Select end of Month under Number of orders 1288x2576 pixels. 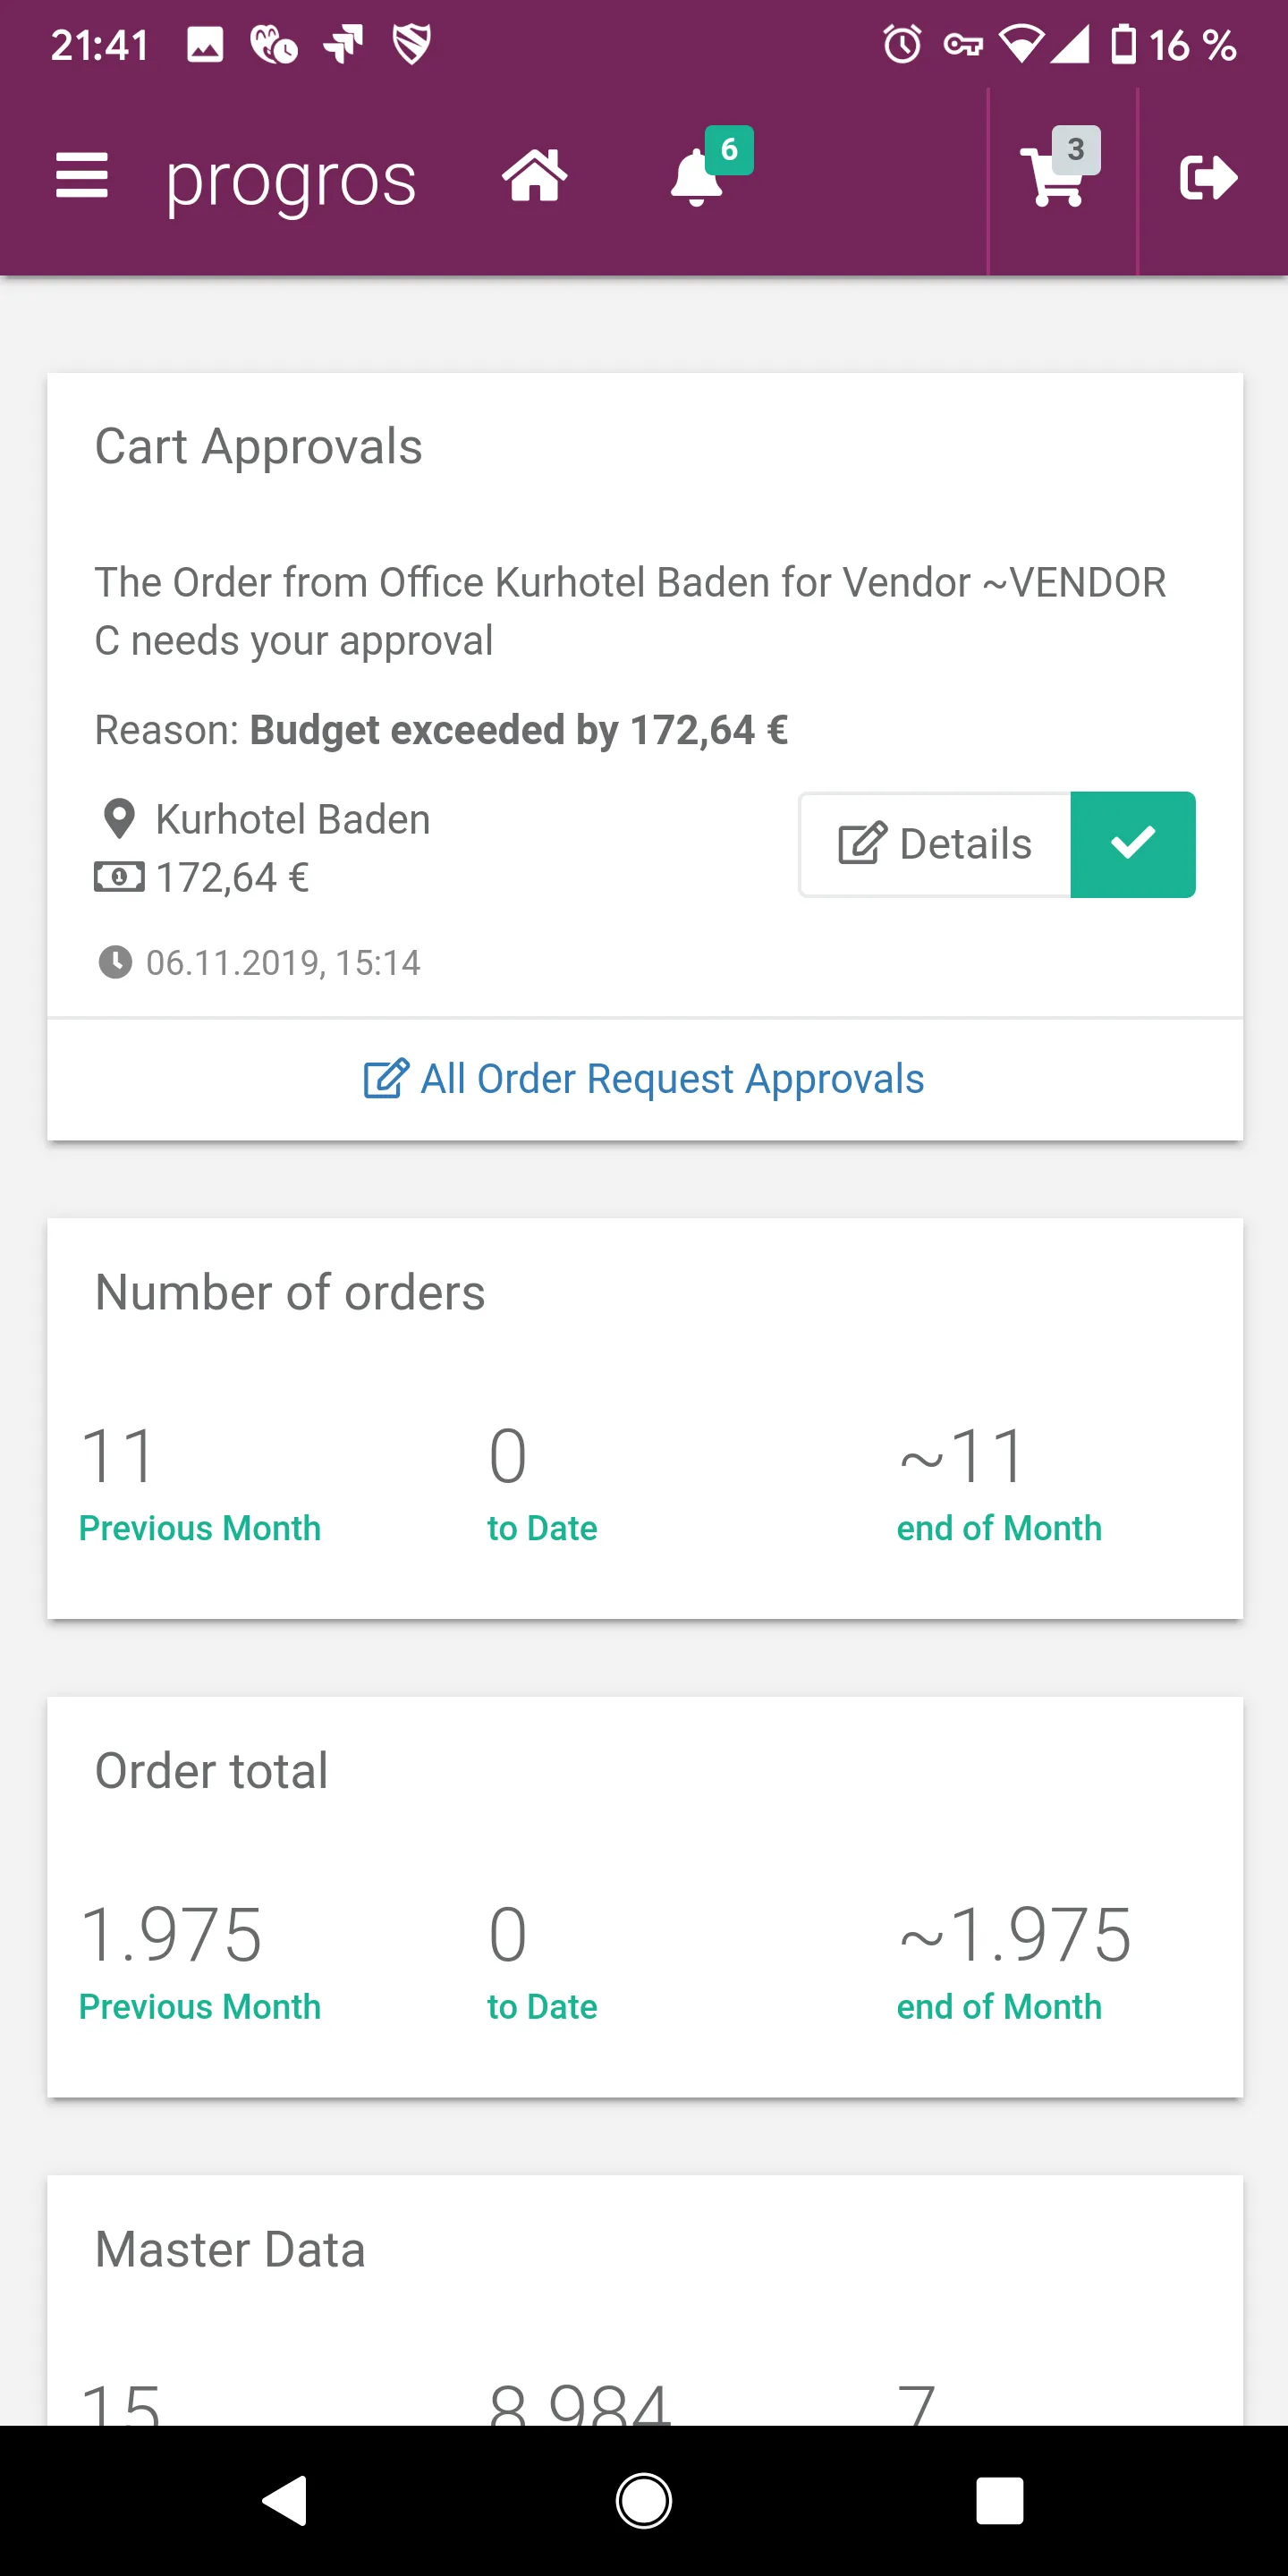click(x=999, y=1528)
